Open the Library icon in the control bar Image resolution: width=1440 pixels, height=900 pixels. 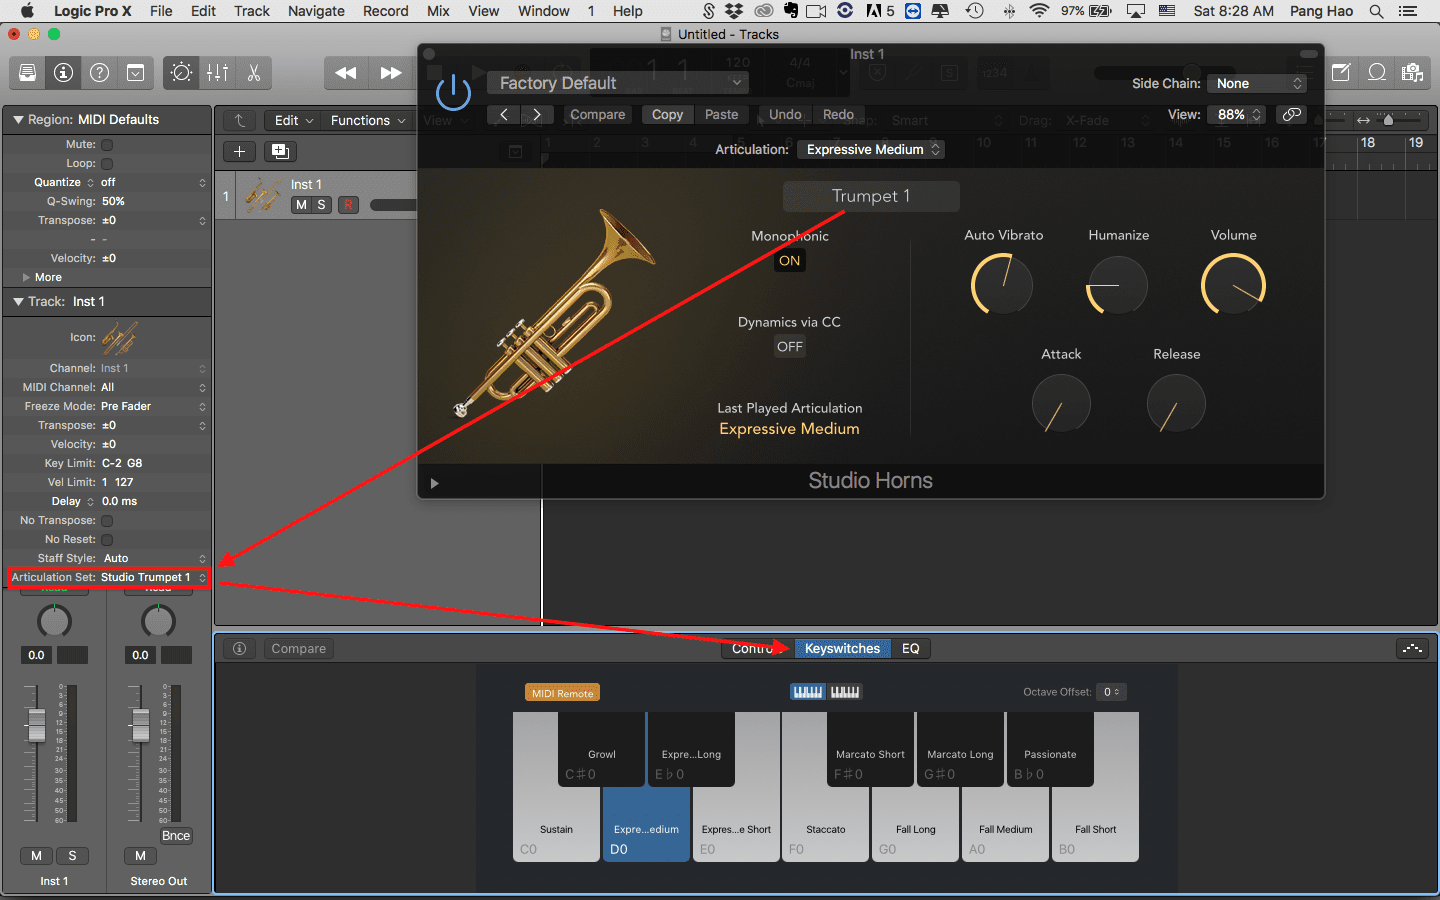(27, 73)
